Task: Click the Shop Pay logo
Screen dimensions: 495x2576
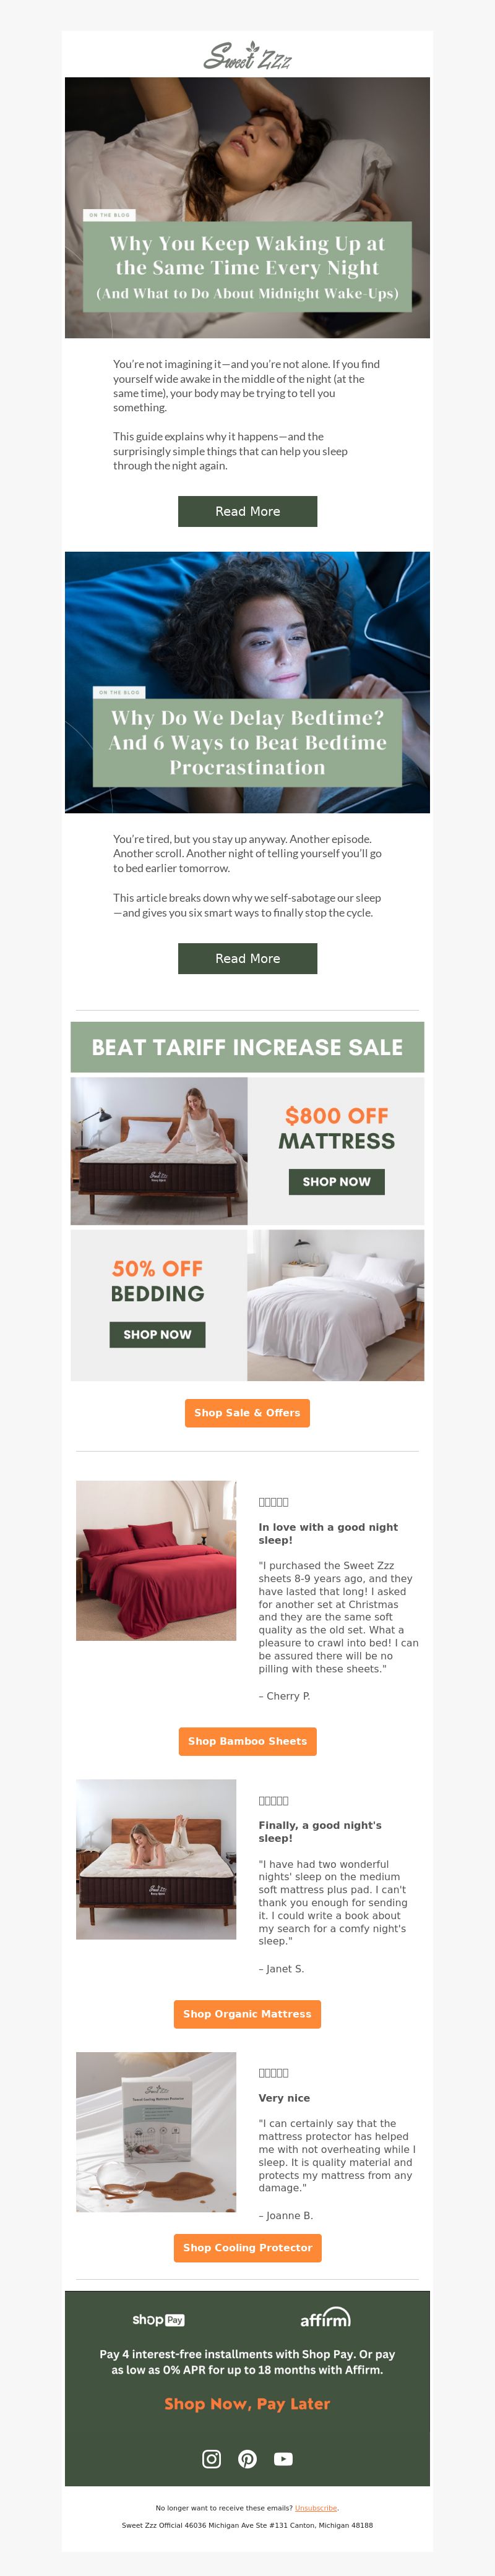Action: pos(158,2319)
